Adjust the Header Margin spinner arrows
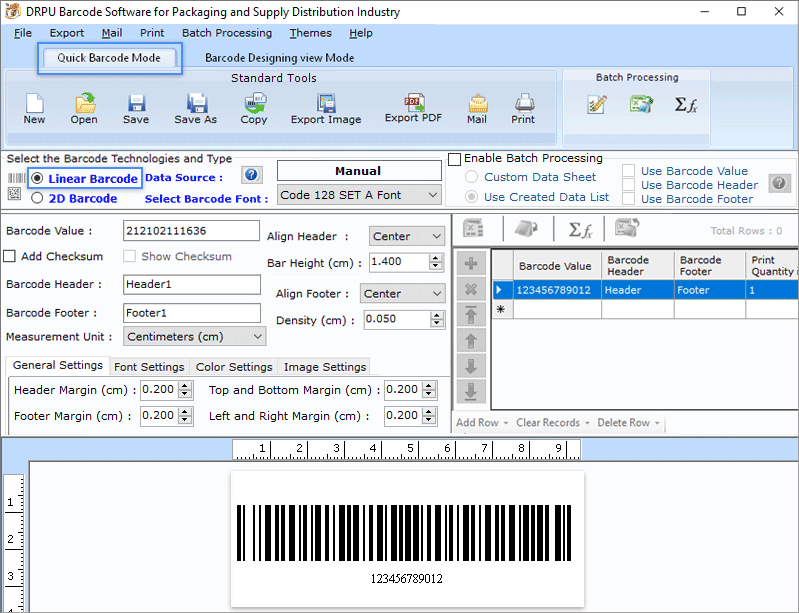799x613 pixels. (x=186, y=390)
